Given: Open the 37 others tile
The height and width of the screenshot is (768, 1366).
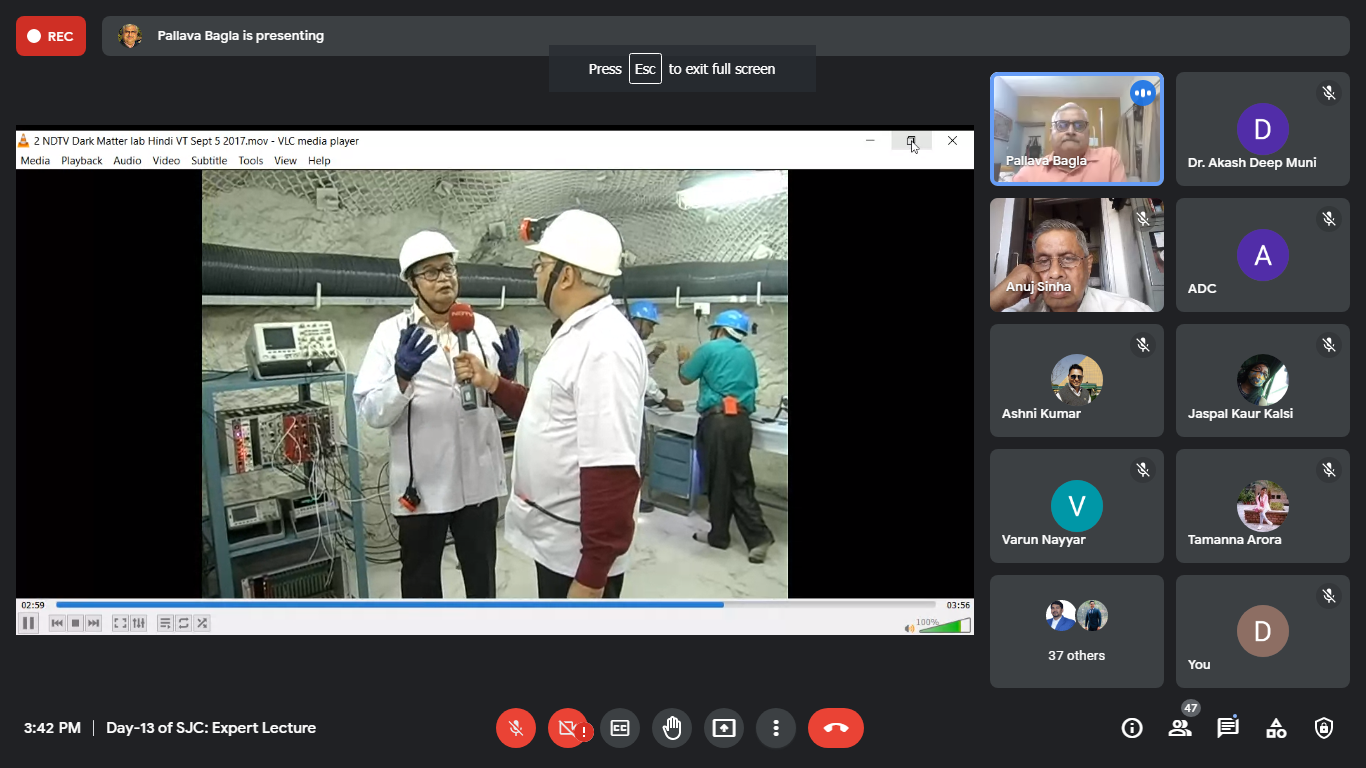Looking at the screenshot, I should (1077, 631).
